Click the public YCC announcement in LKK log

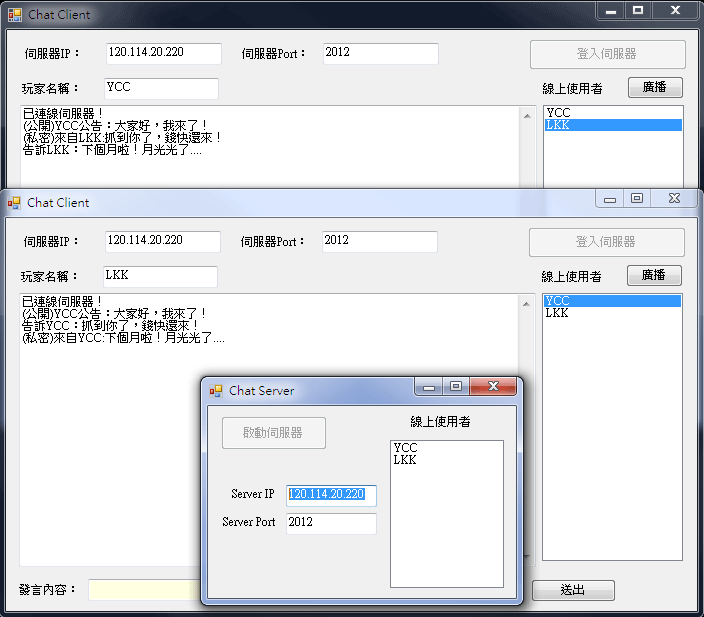pos(114,313)
